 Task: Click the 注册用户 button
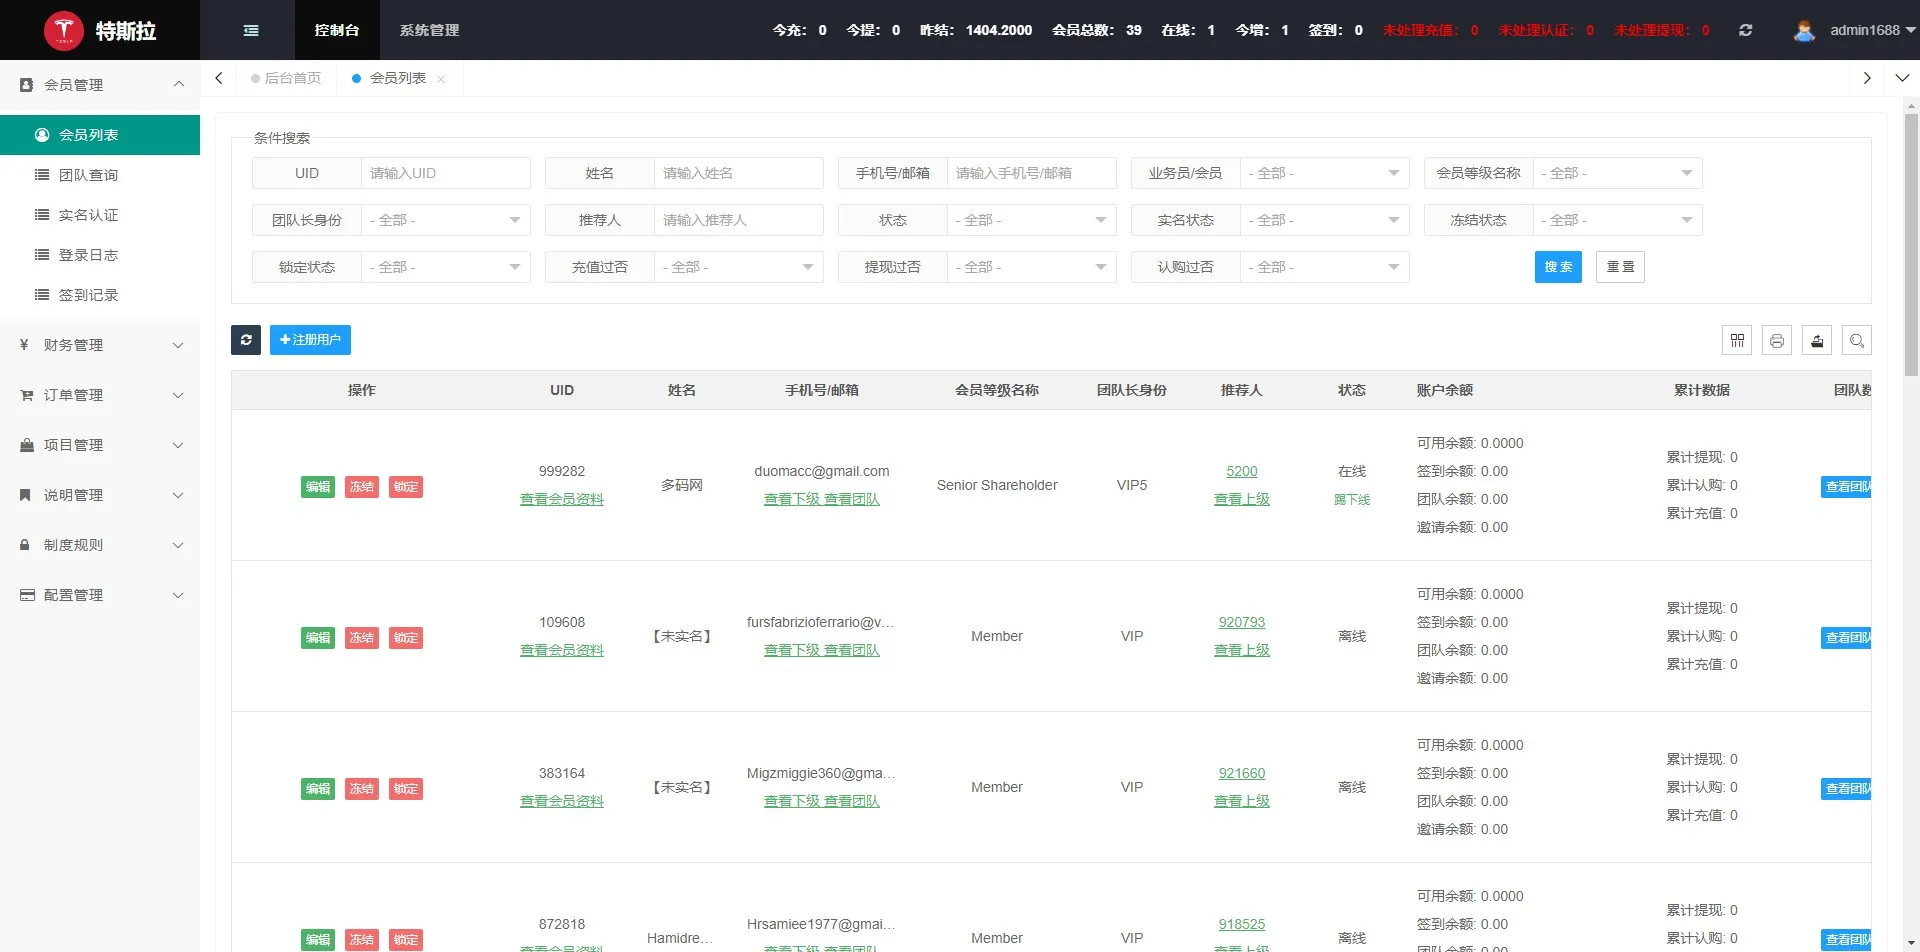tap(310, 340)
